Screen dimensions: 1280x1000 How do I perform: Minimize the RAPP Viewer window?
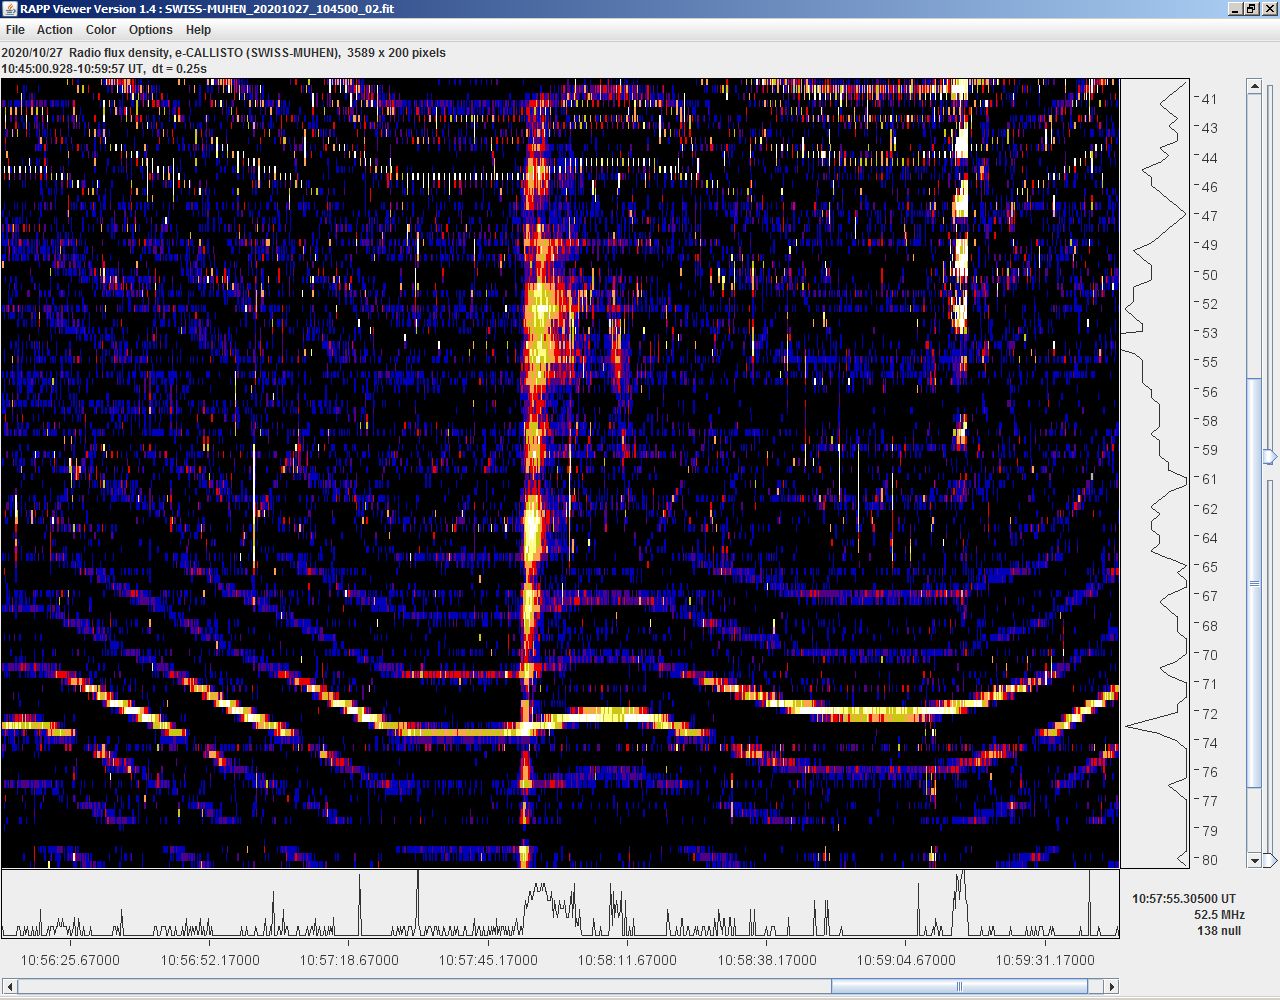[x=1234, y=9]
